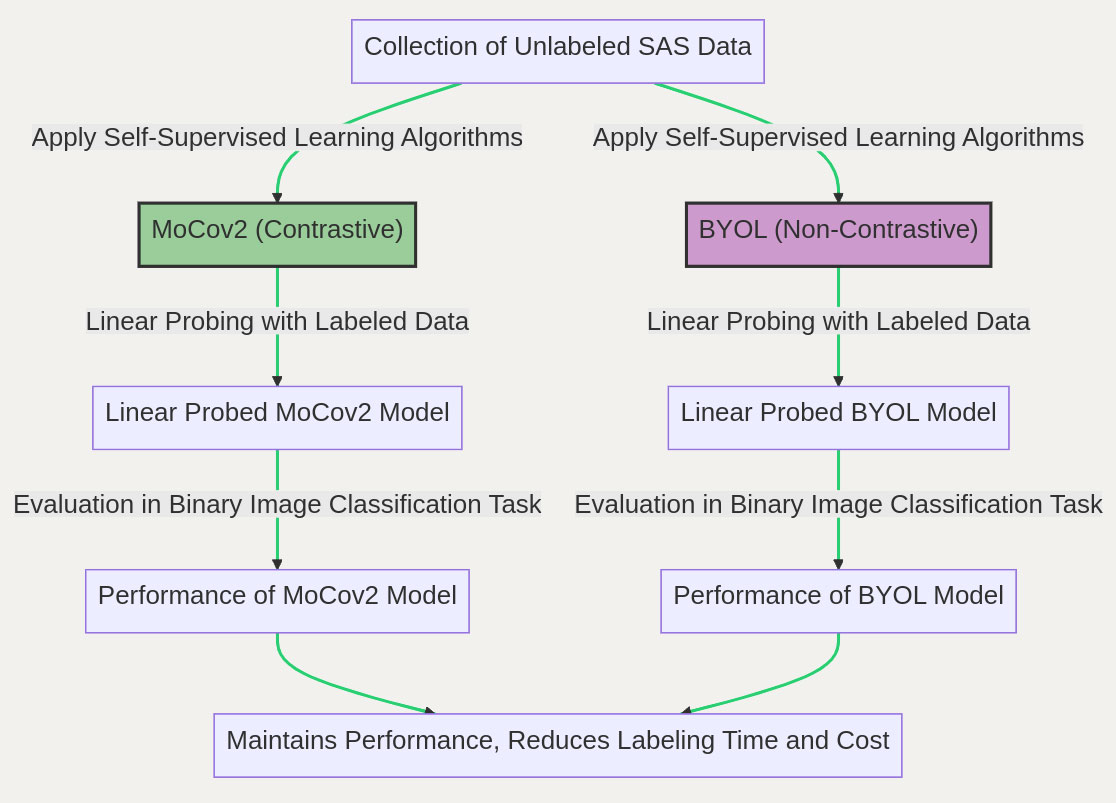The image size is (1116, 803).
Task: Click the Evaluation label under Linear Probed BYOL
Action: [838, 505]
